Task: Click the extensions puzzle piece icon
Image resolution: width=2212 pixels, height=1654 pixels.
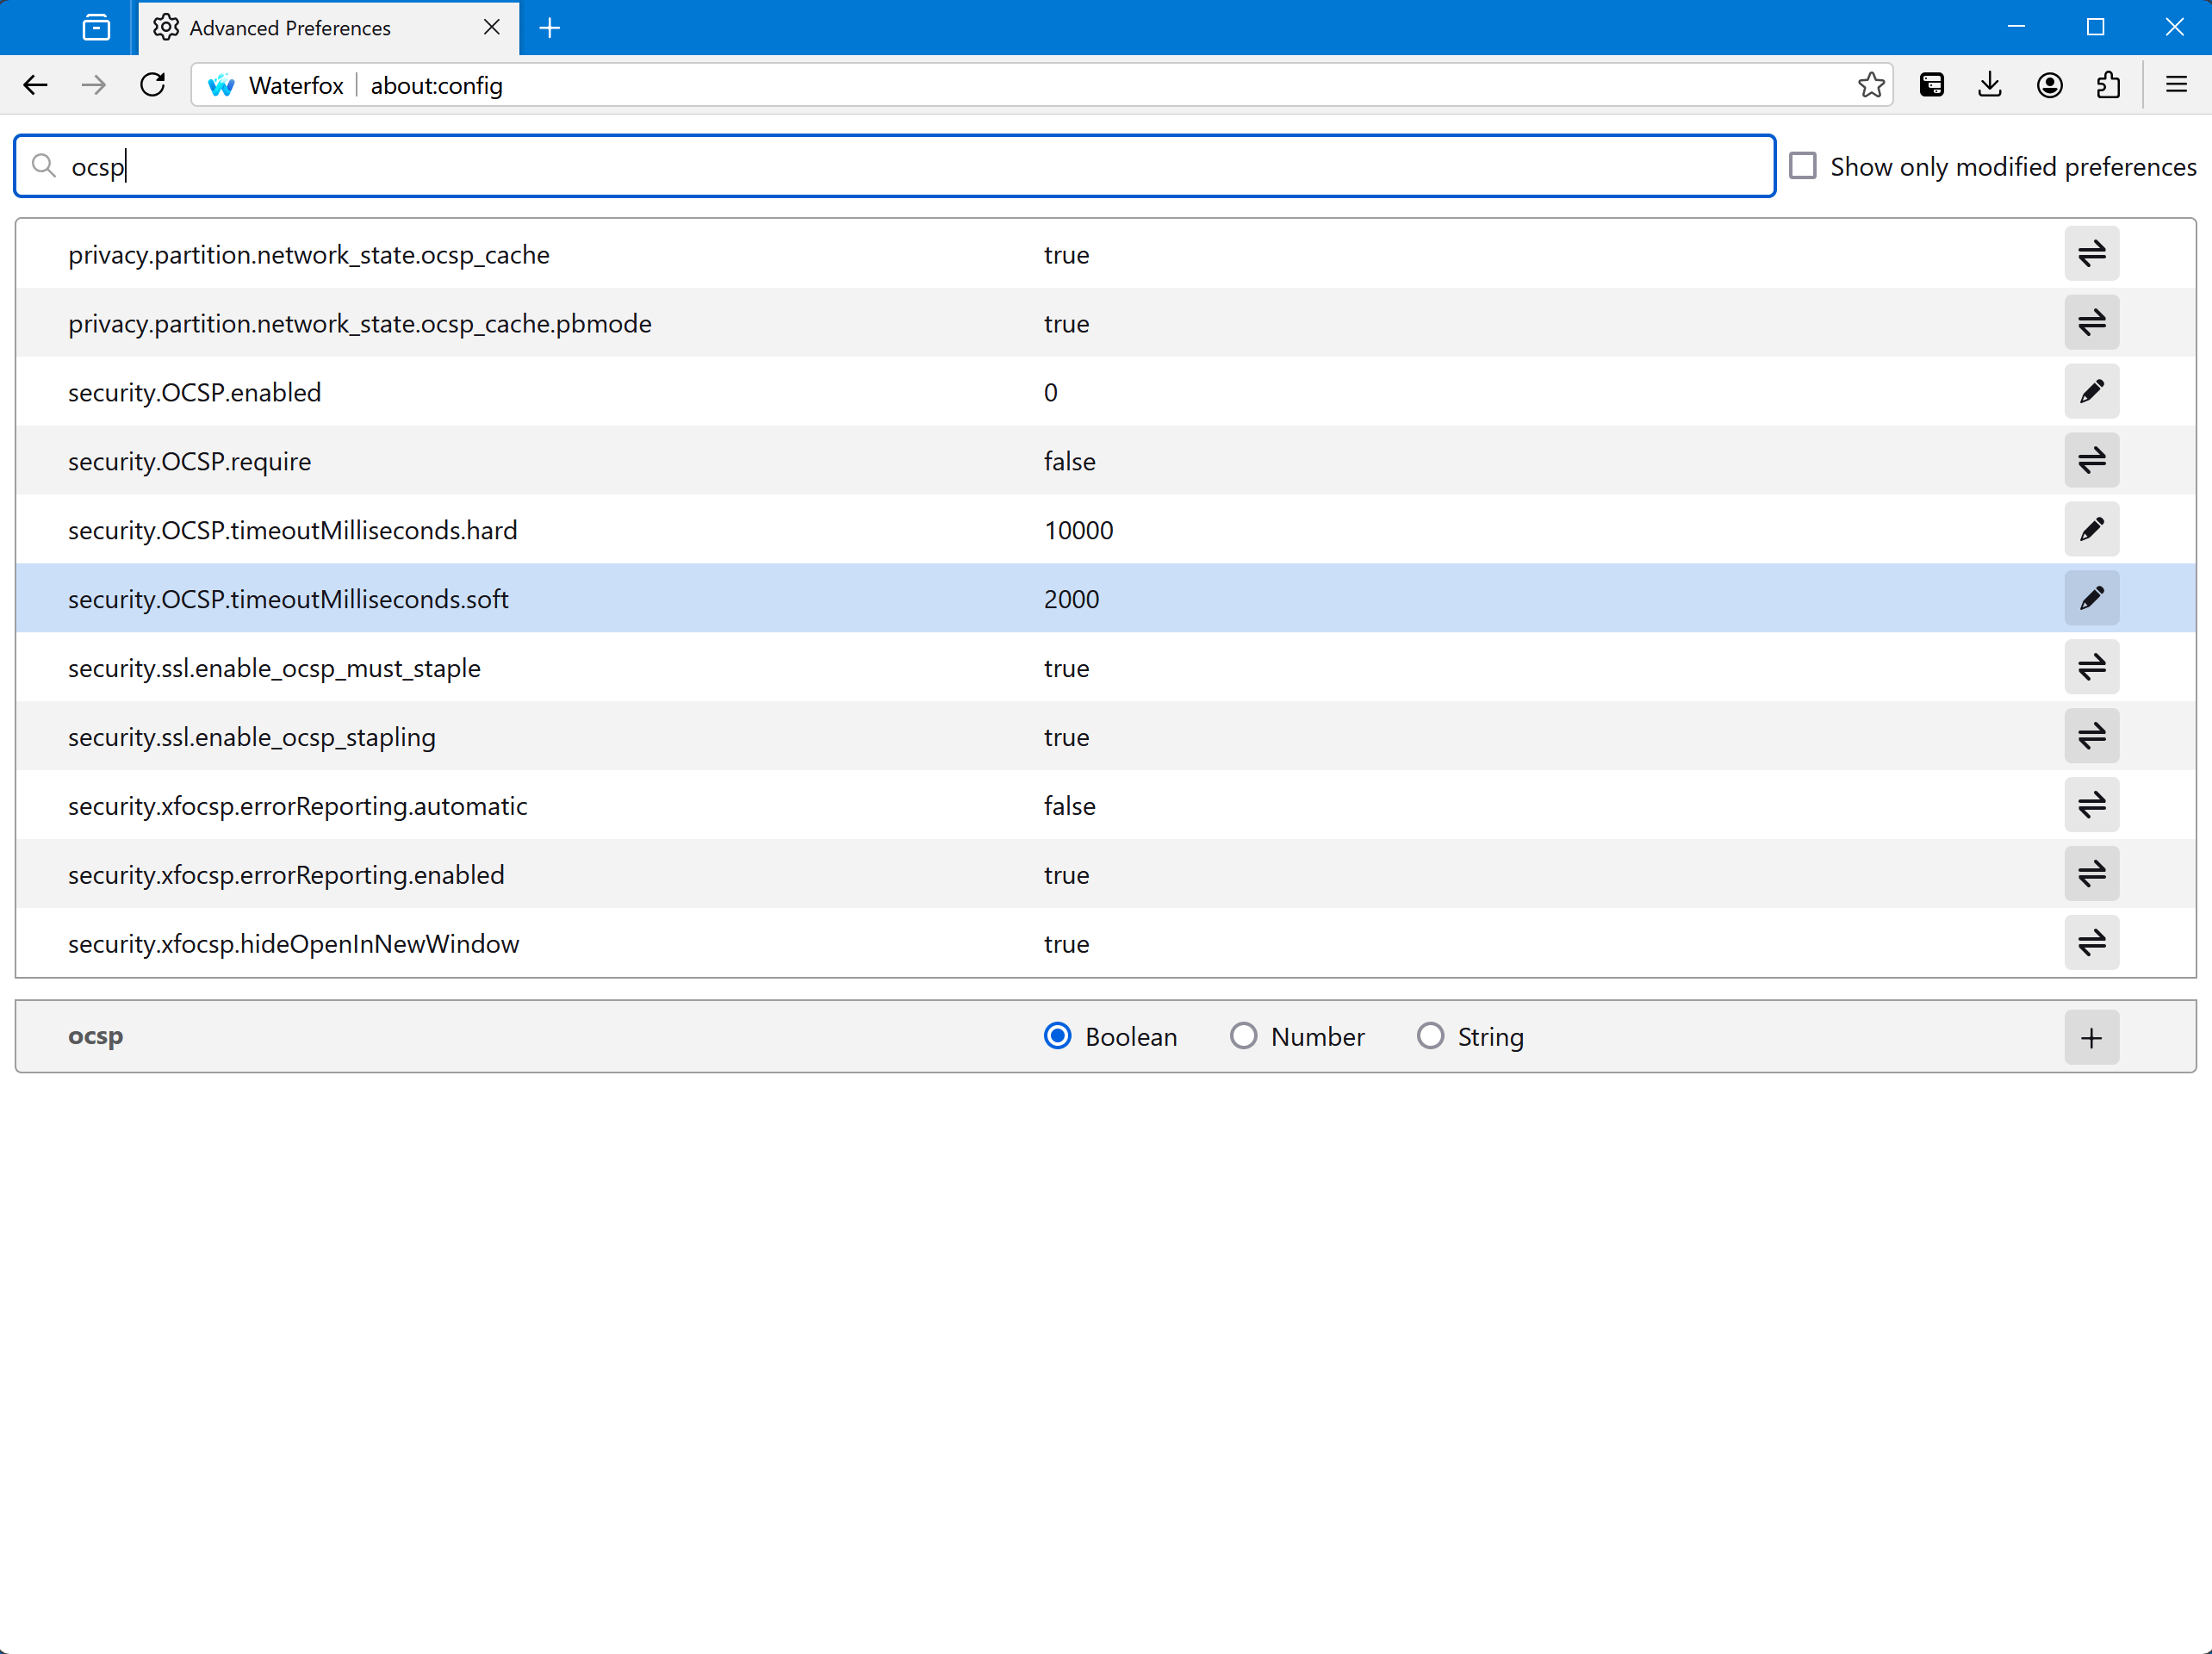Action: [x=2109, y=85]
